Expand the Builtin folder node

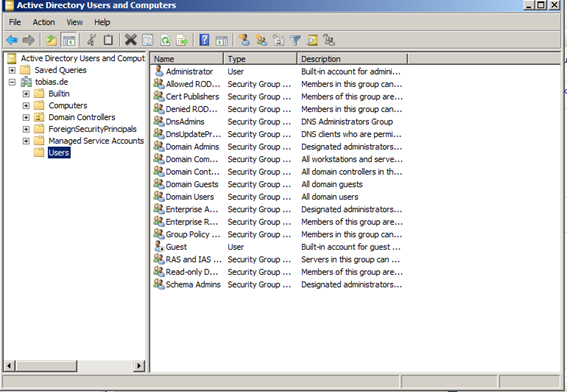(26, 94)
